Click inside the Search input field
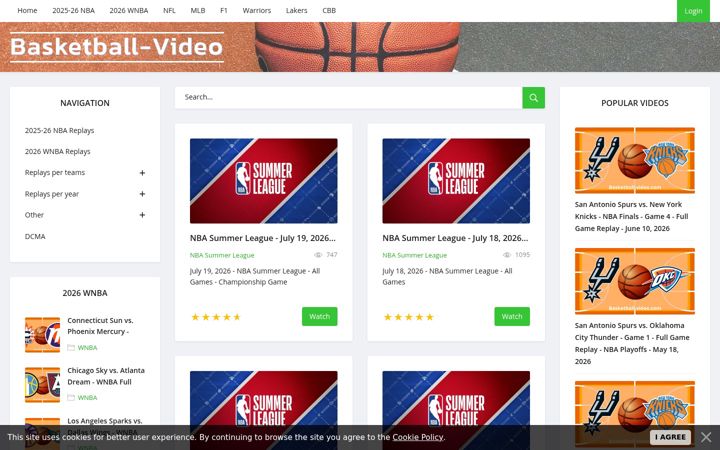 click(349, 97)
